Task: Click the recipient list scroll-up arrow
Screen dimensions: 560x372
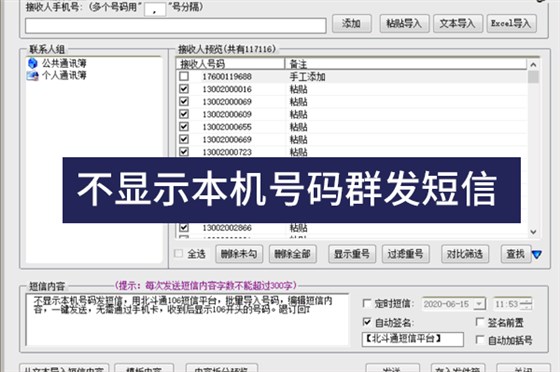Action: pyautogui.click(x=533, y=65)
